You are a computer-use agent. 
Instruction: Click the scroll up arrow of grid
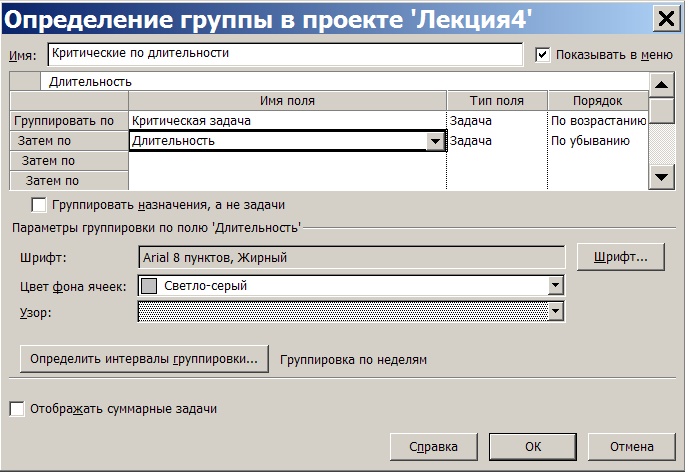tap(661, 85)
